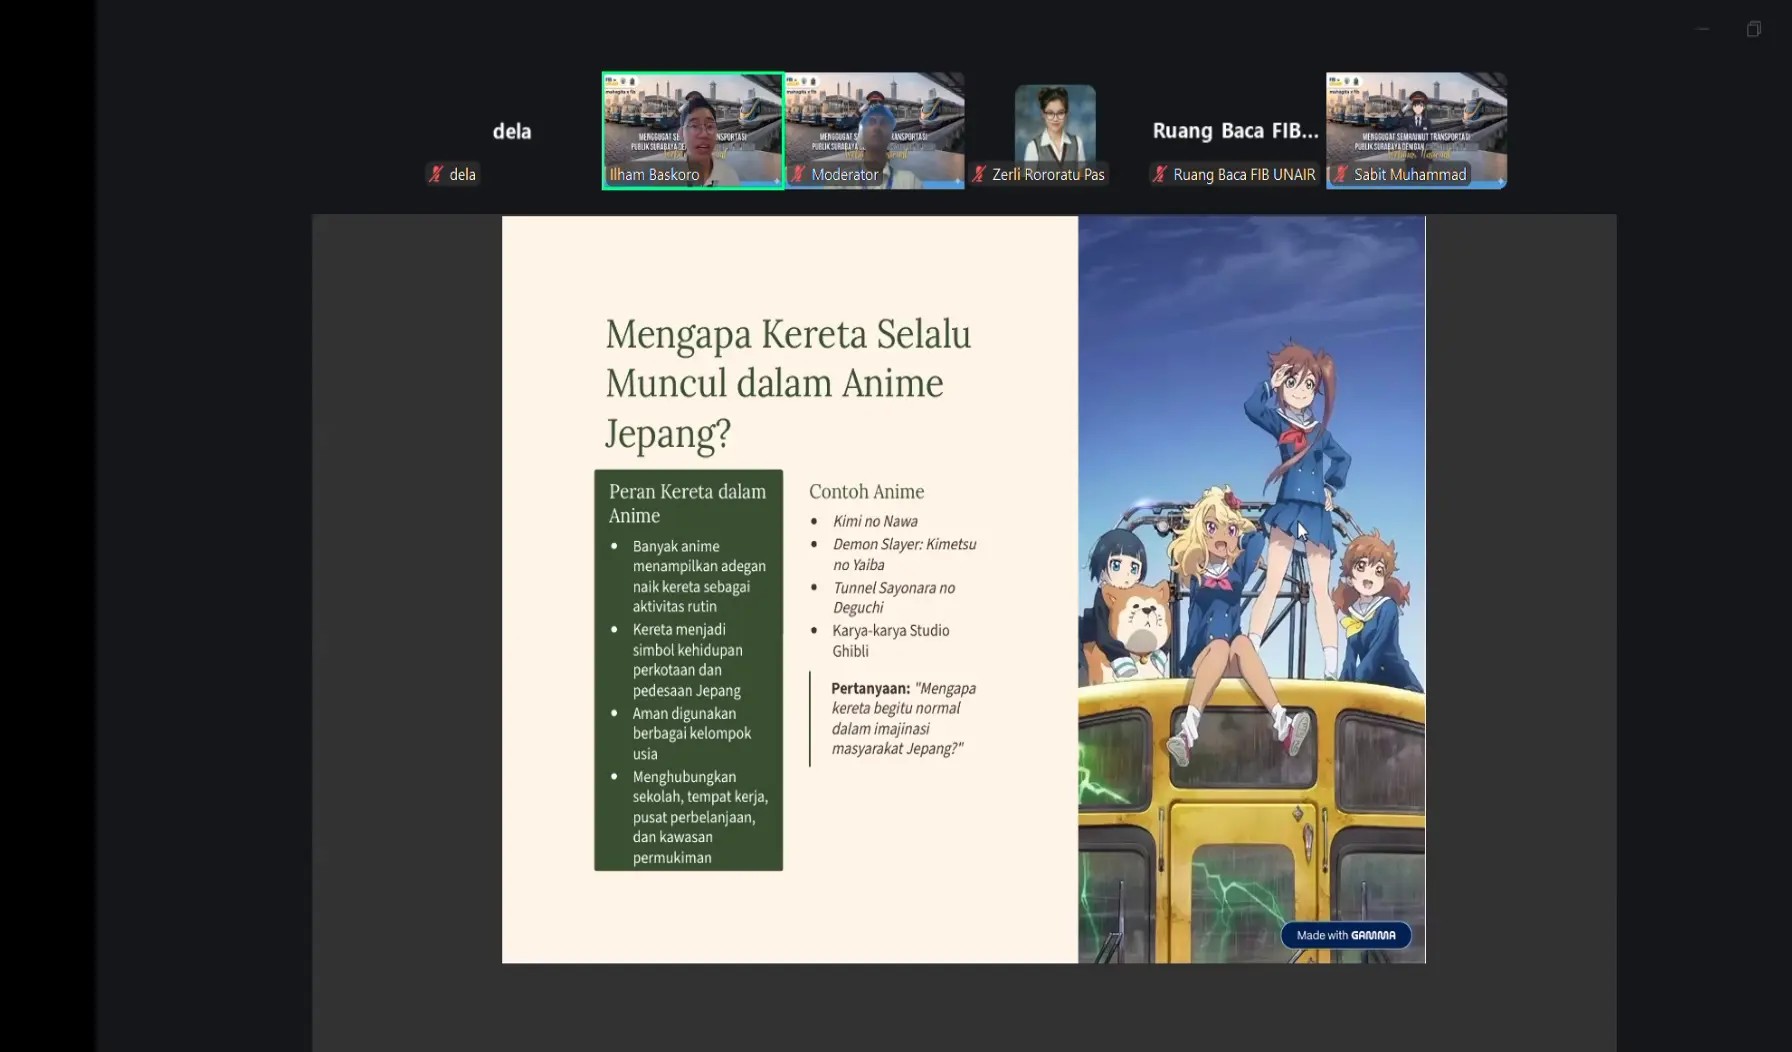Screen dimensions: 1792x1052
Task: Click the muted mic icon for Ruang Baca FIB UNAIR
Action: (x=1160, y=174)
